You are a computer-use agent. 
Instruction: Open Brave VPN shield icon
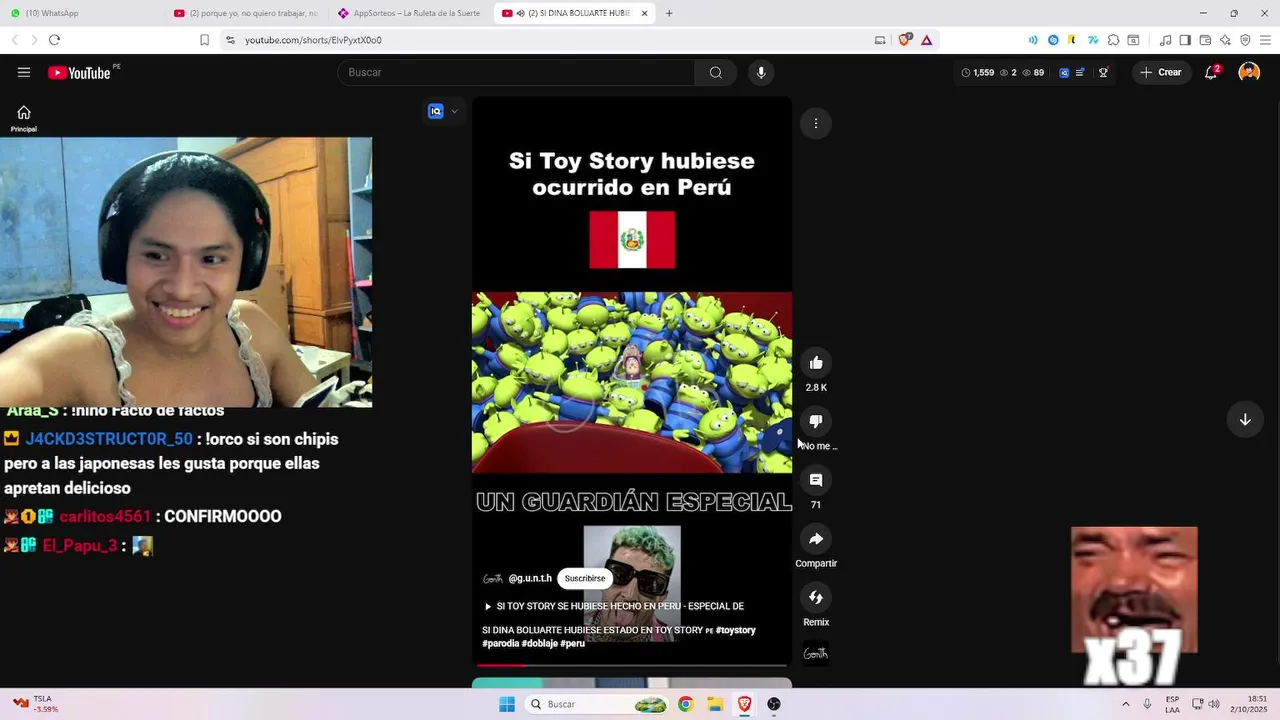coord(1245,40)
